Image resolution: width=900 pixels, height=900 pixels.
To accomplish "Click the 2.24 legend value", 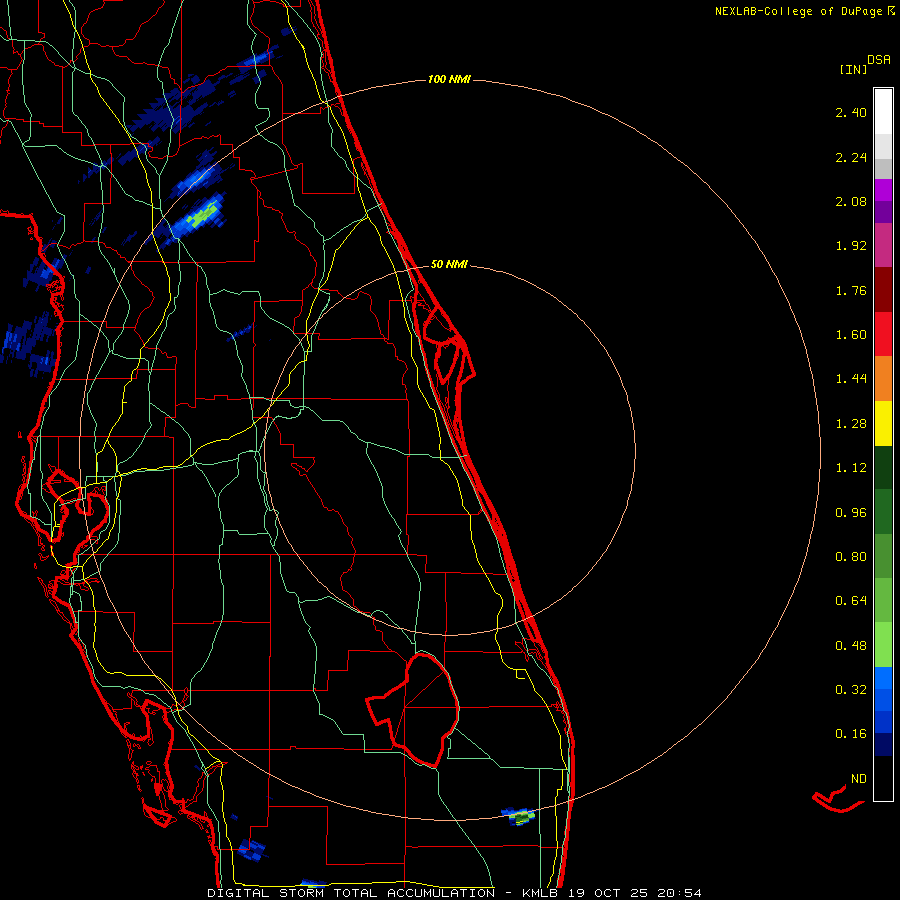I will point(851,157).
